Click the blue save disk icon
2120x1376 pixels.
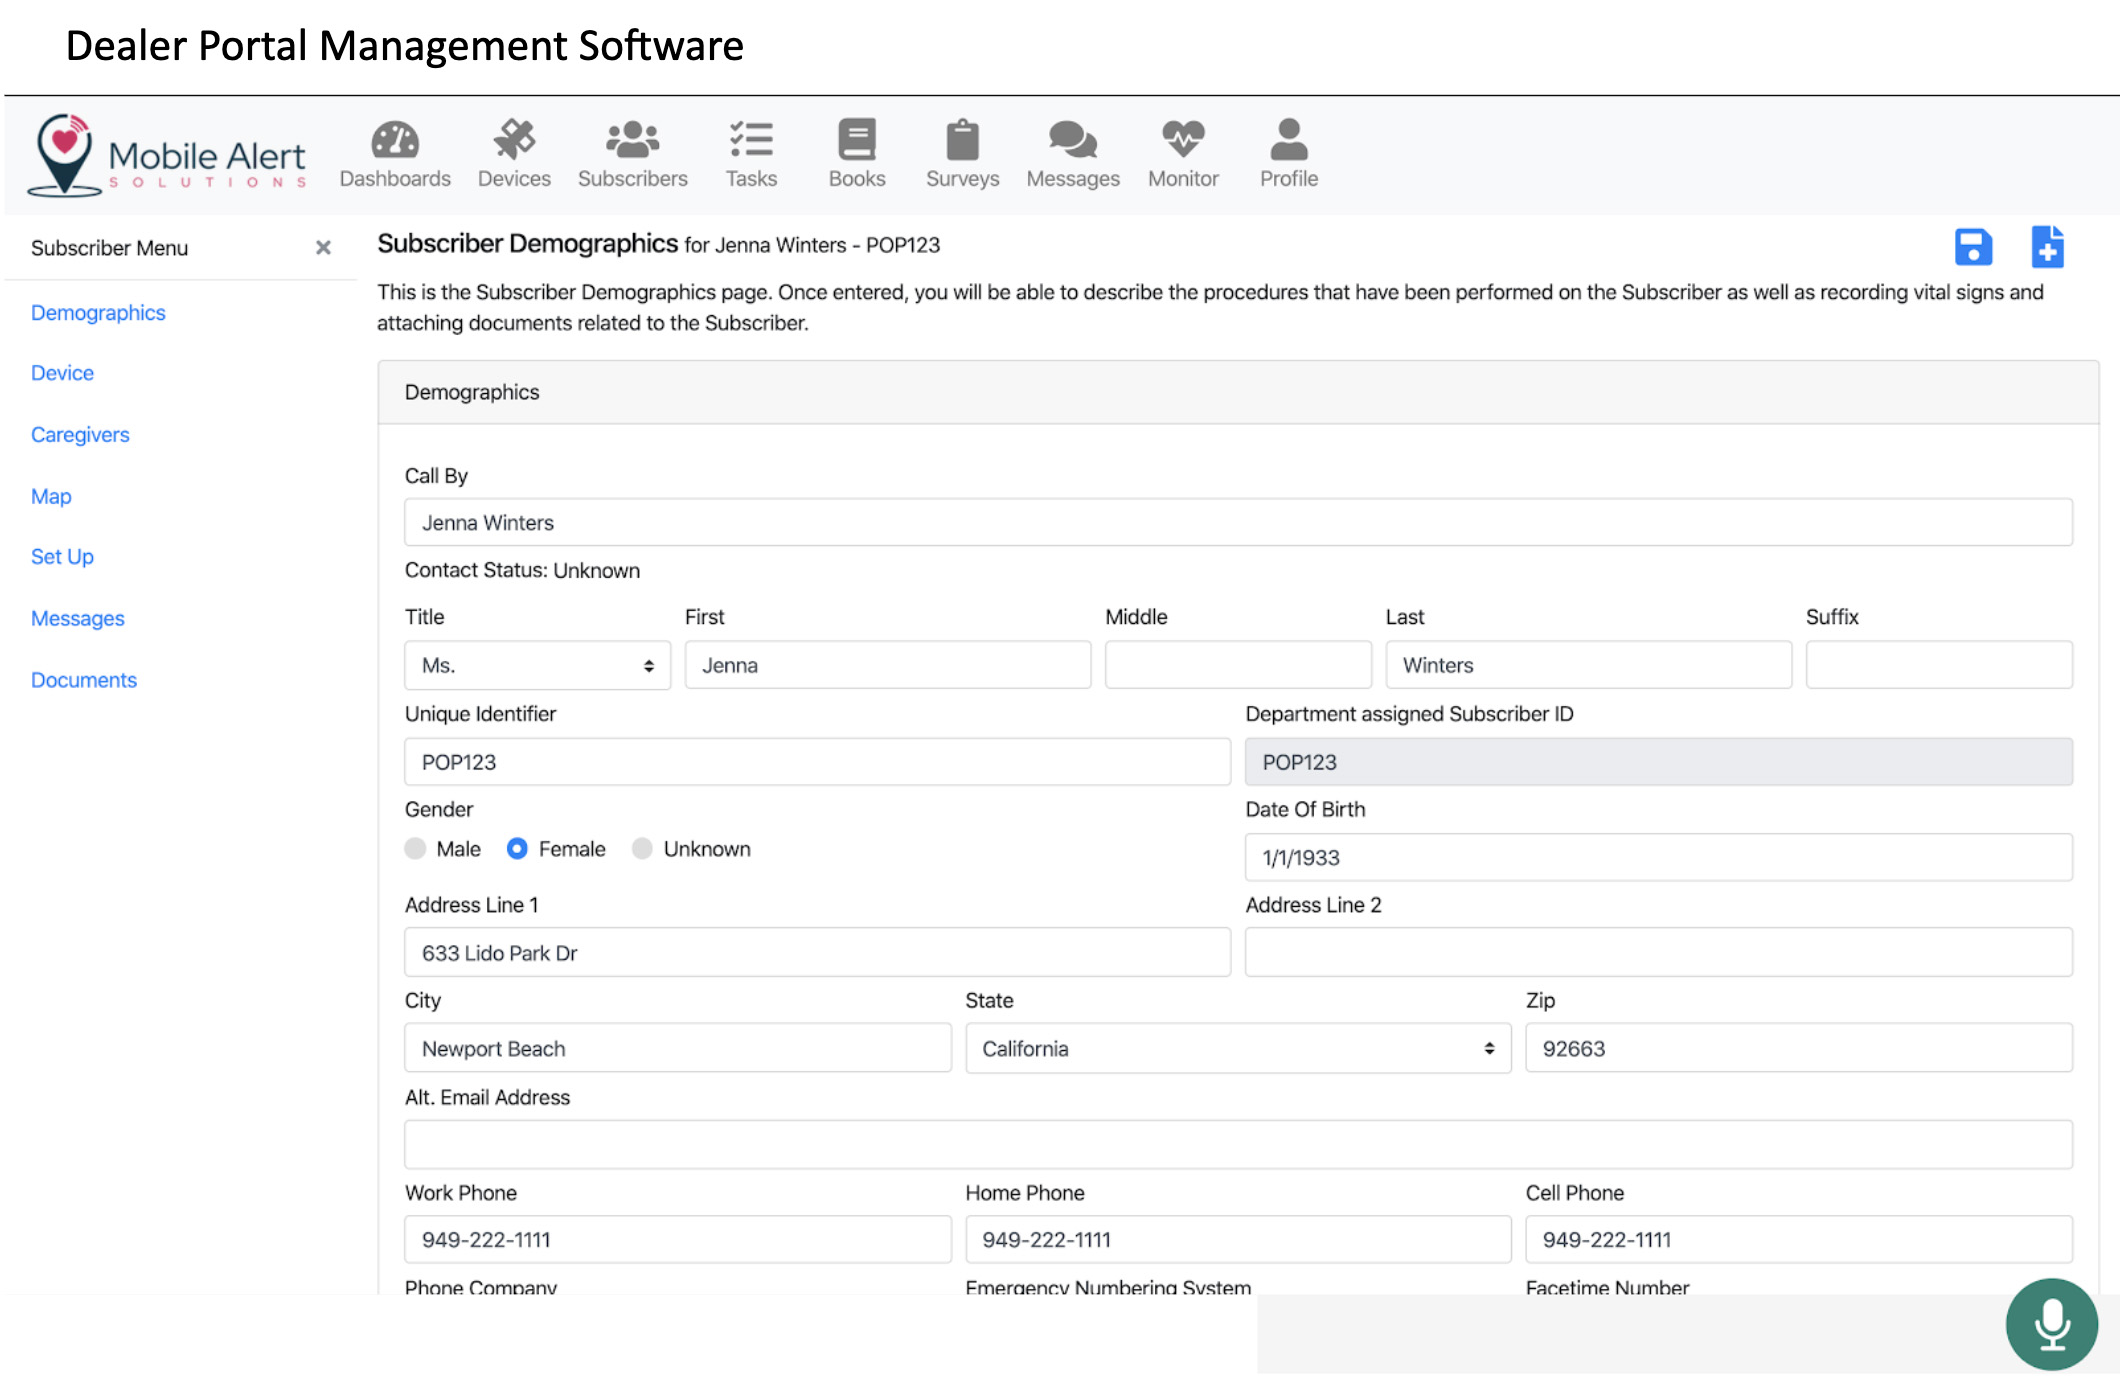pyautogui.click(x=1973, y=247)
